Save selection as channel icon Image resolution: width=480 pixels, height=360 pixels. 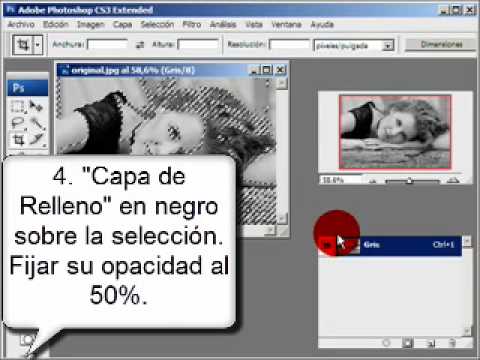pos(407,342)
